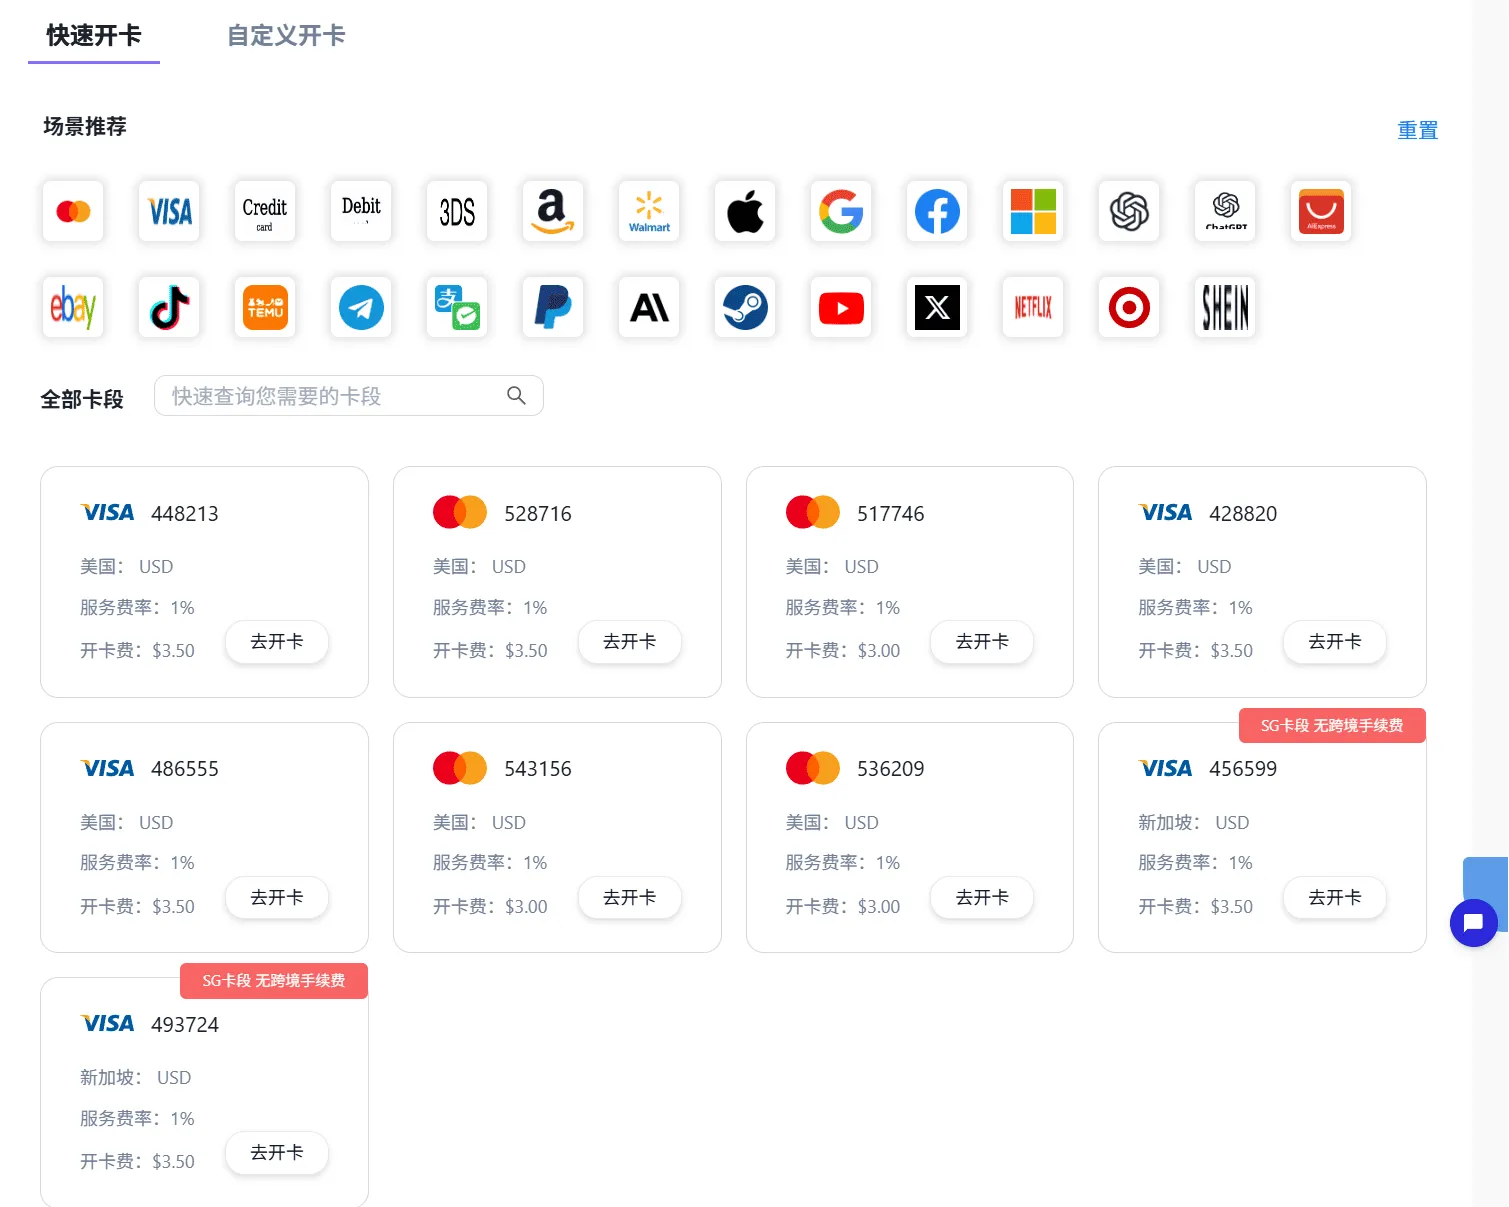Select the SHEIN scenario icon
Screen dimensions: 1509x1207
(1225, 307)
